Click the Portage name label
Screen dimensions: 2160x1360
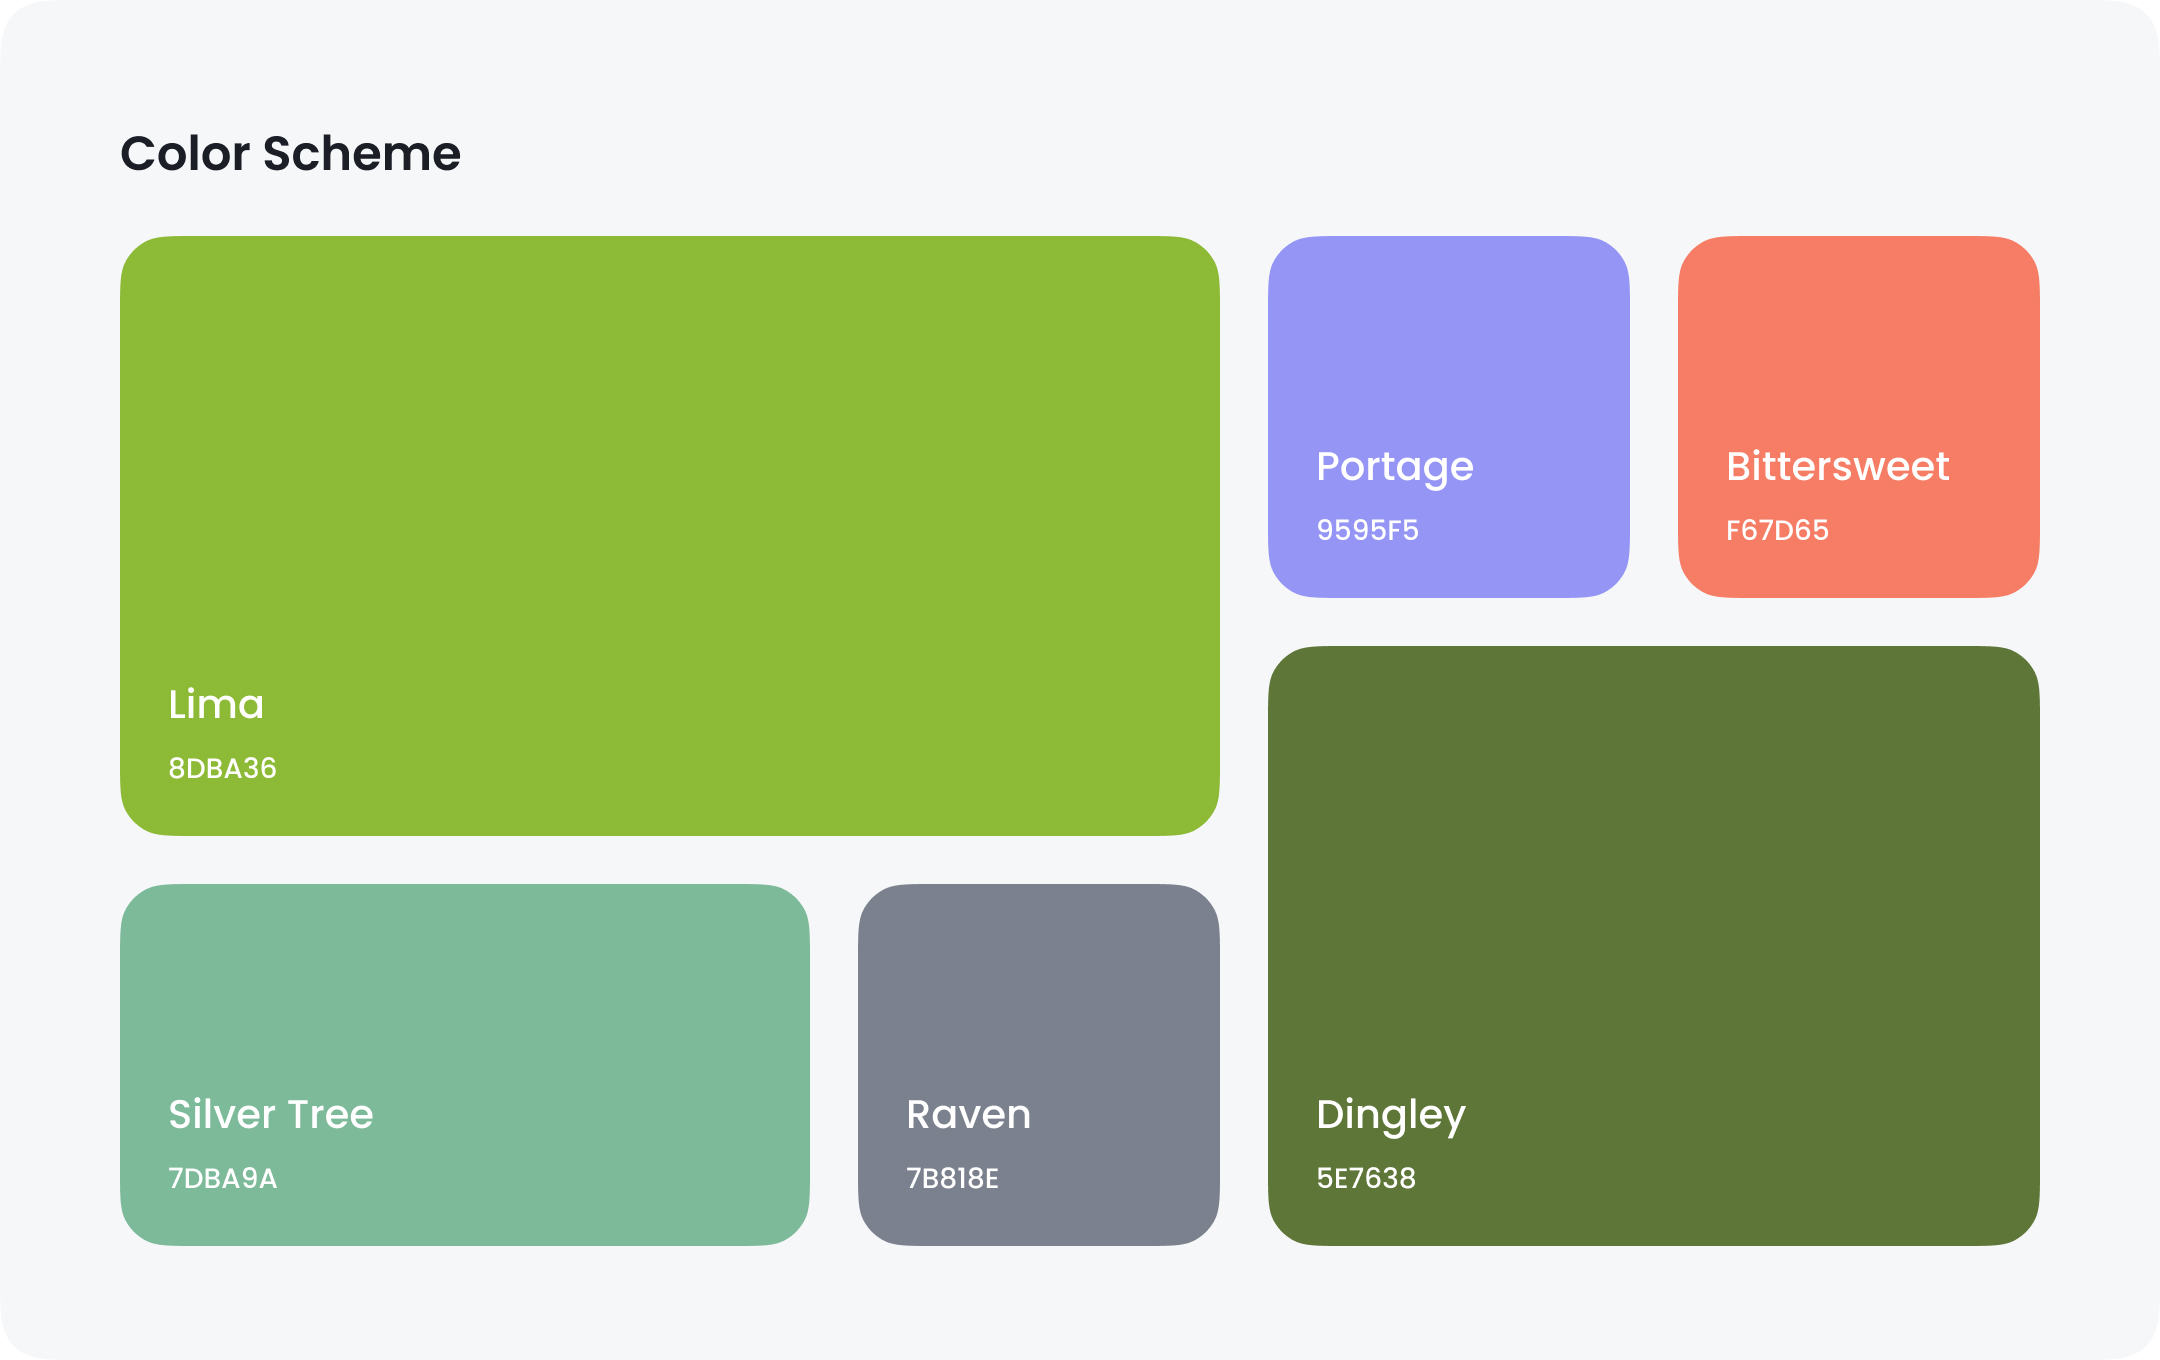tap(1394, 468)
